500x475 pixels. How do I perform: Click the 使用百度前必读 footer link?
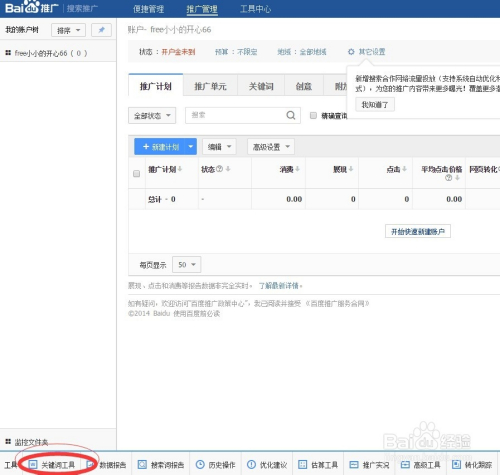[196, 313]
